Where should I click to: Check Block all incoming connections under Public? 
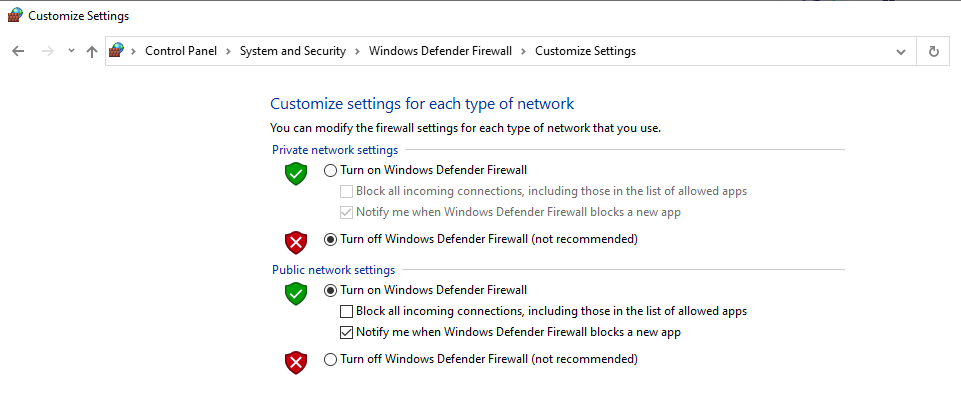pos(346,312)
